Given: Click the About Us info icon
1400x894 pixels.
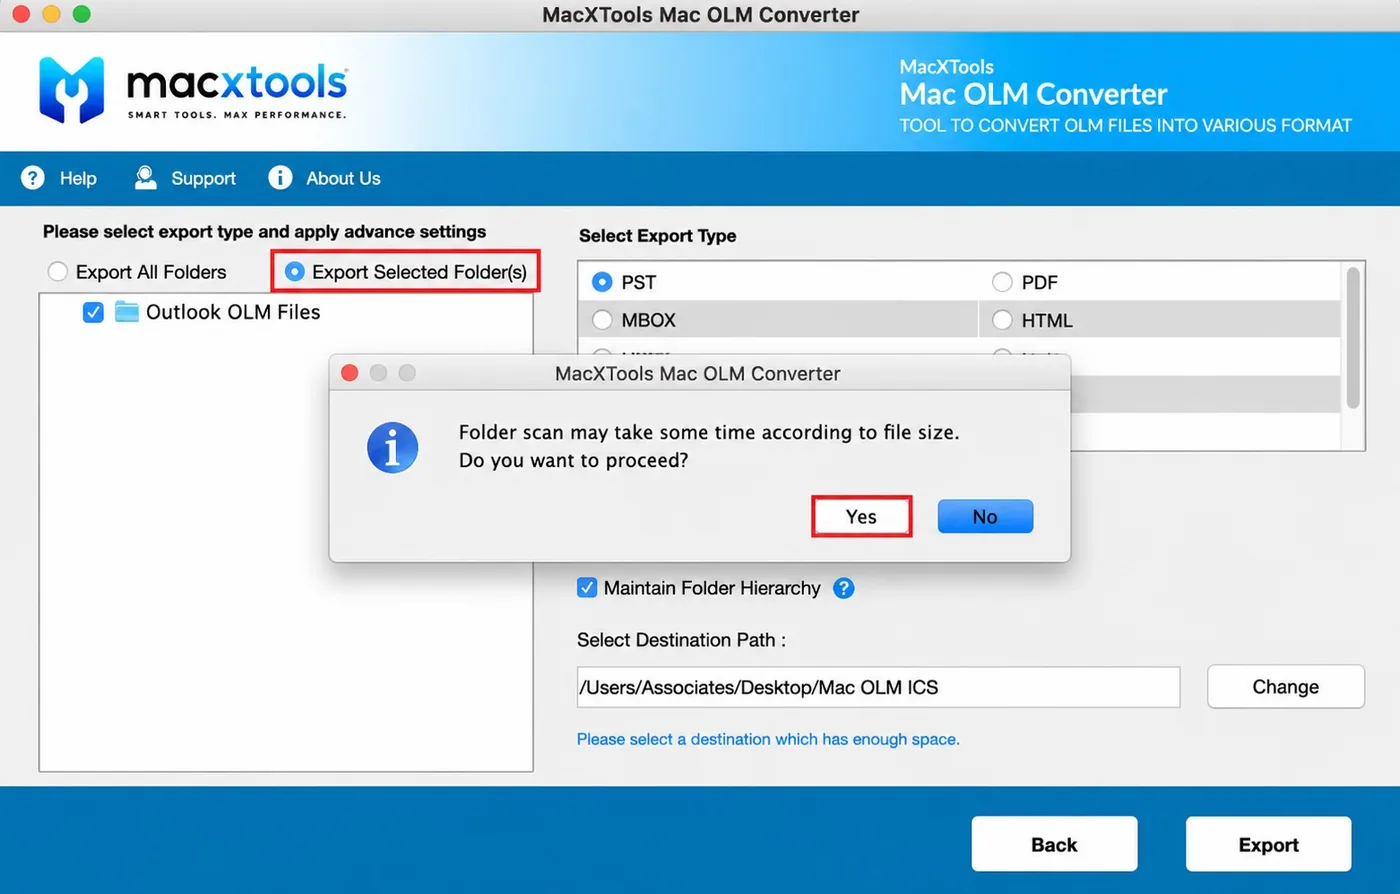Looking at the screenshot, I should (x=280, y=178).
